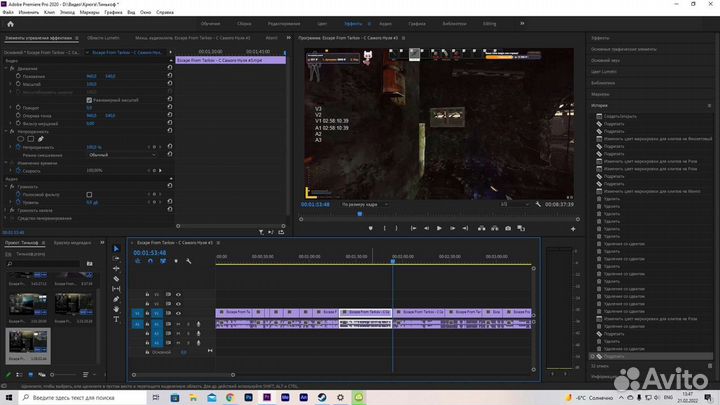This screenshot has height=405, width=720.
Task: Switch to Цвет workspace tab
Action: tap(322, 23)
